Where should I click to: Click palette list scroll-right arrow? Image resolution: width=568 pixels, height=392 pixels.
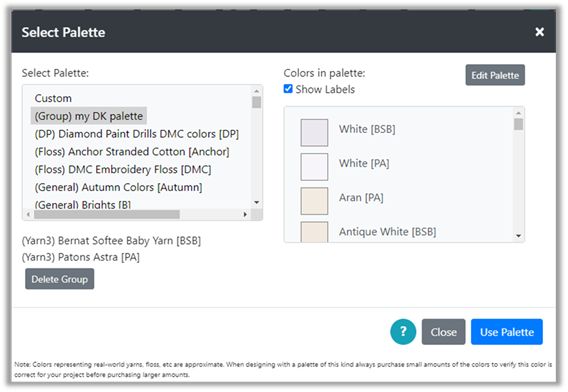(245, 214)
